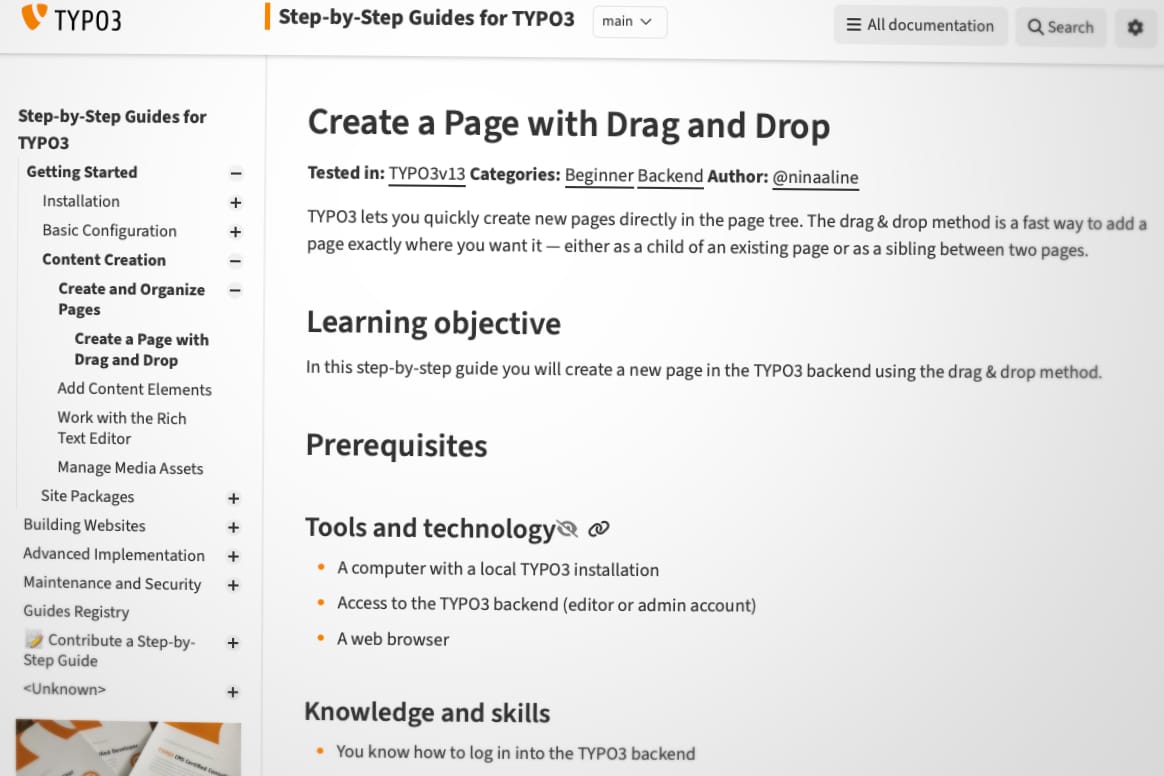Viewport: 1164px width, 776px height.
Task: Click the Beginner category link
Action: pyautogui.click(x=599, y=176)
